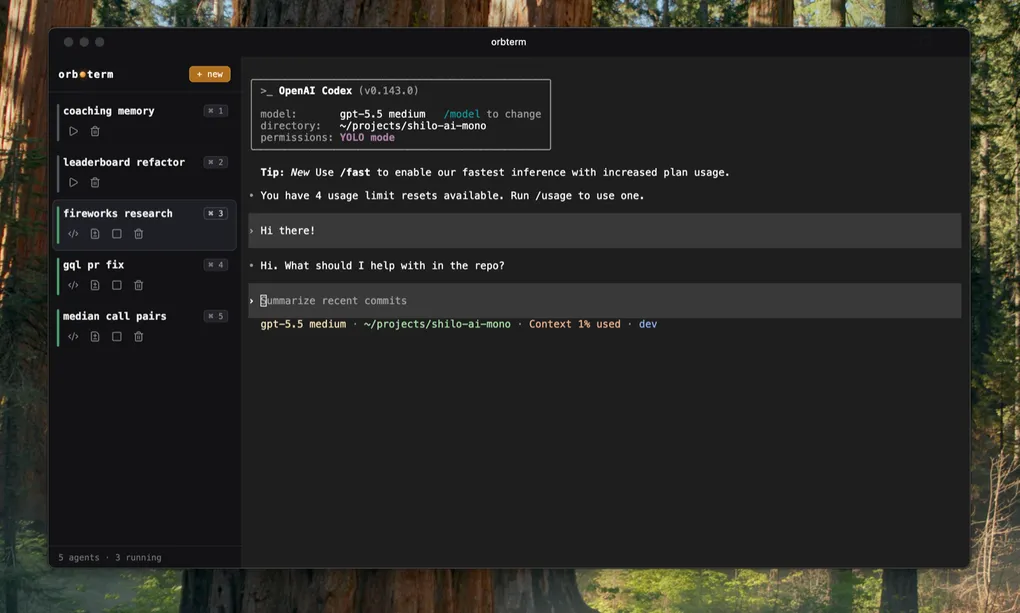
Task: Click the ~/projects/shilo-ai-mono directory value in header
Action: click(x=412, y=126)
